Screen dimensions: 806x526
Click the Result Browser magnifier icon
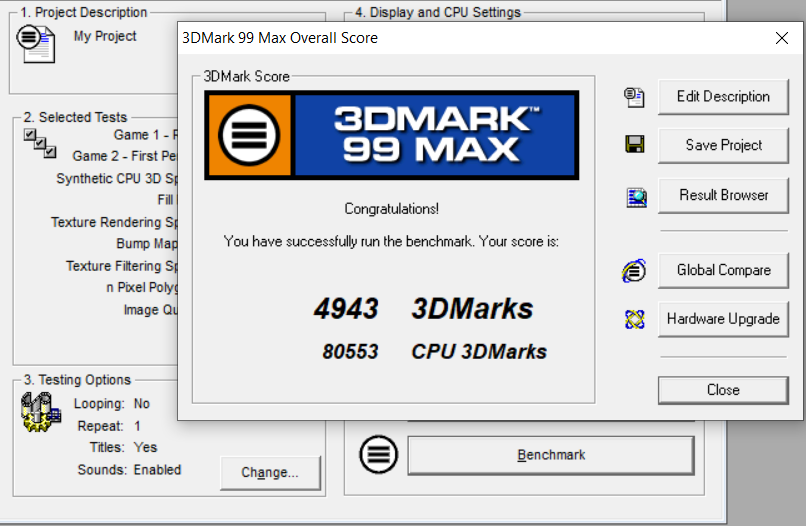pos(636,197)
